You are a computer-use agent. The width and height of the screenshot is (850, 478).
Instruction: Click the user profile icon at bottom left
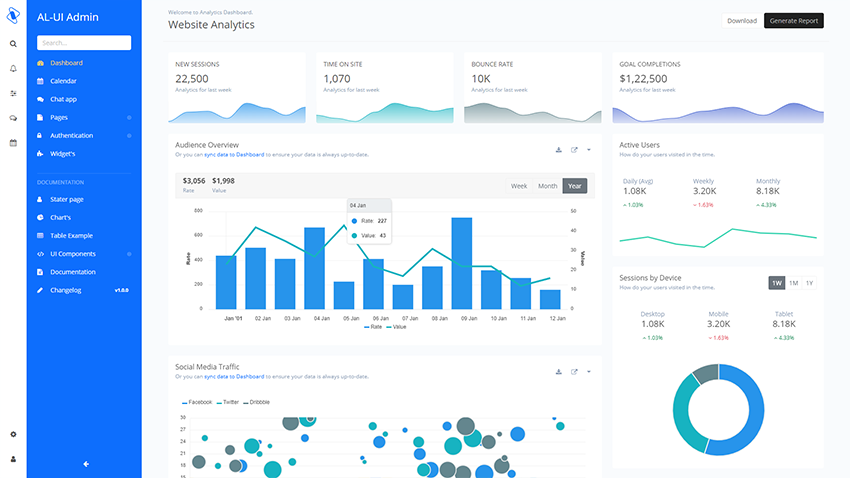coord(13,459)
